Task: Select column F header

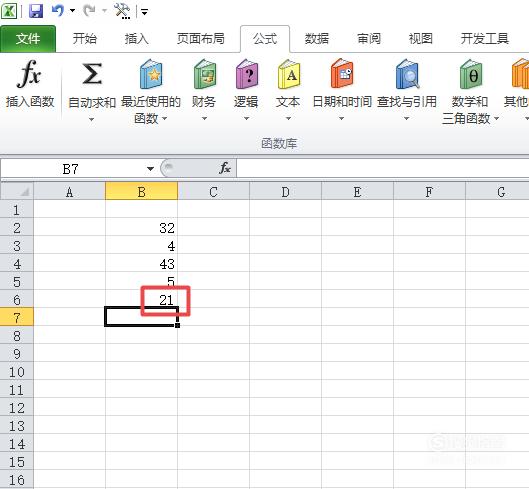Action: click(429, 192)
